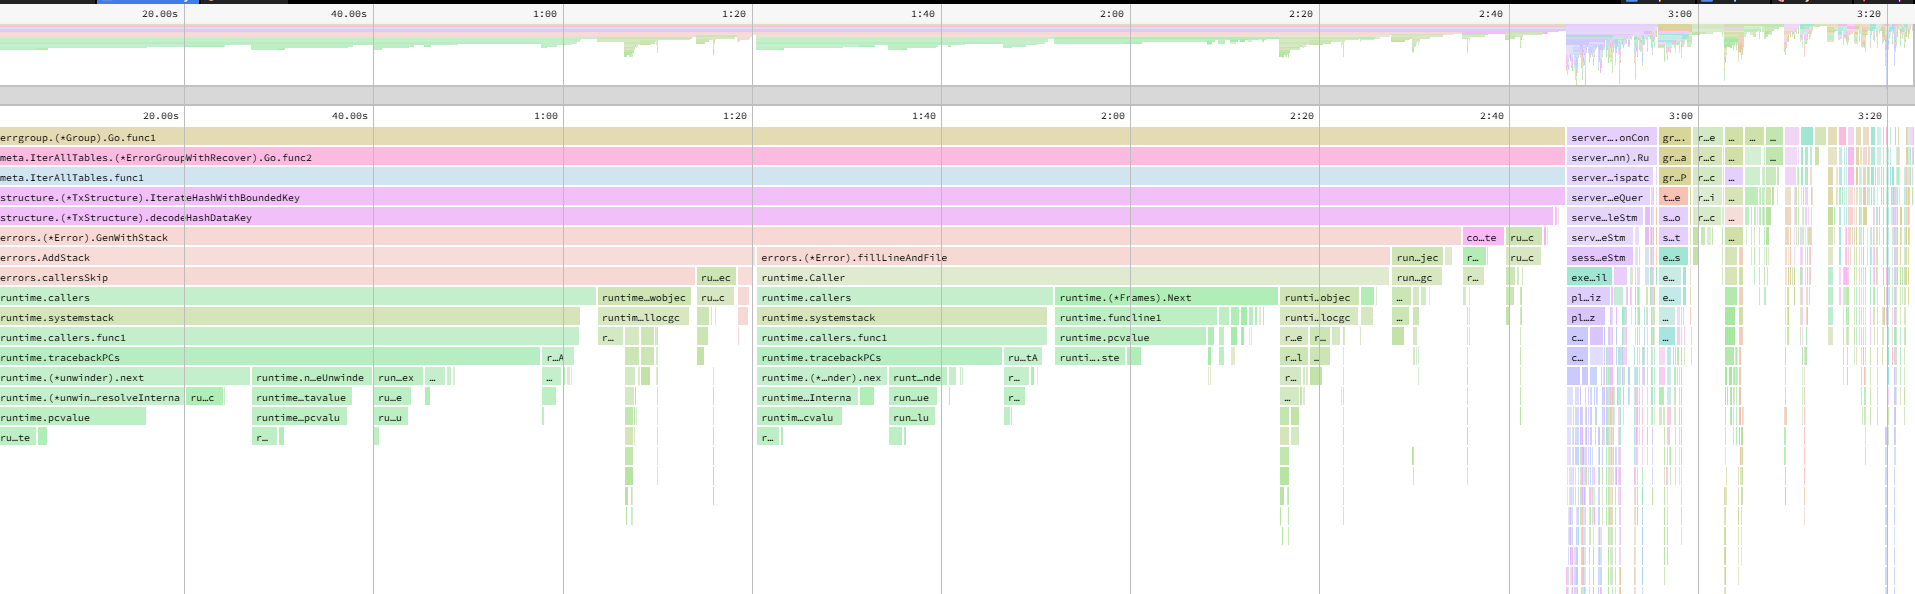Viewport: 1915px width, 594px height.
Task: Click the runti…locgc frame
Action: click(x=1319, y=317)
